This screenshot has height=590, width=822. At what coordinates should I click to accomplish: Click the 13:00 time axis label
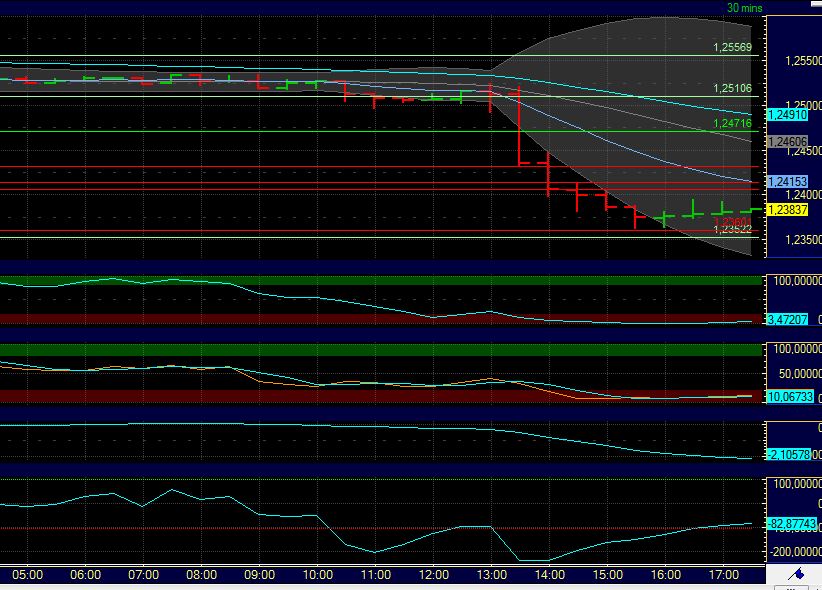click(492, 575)
